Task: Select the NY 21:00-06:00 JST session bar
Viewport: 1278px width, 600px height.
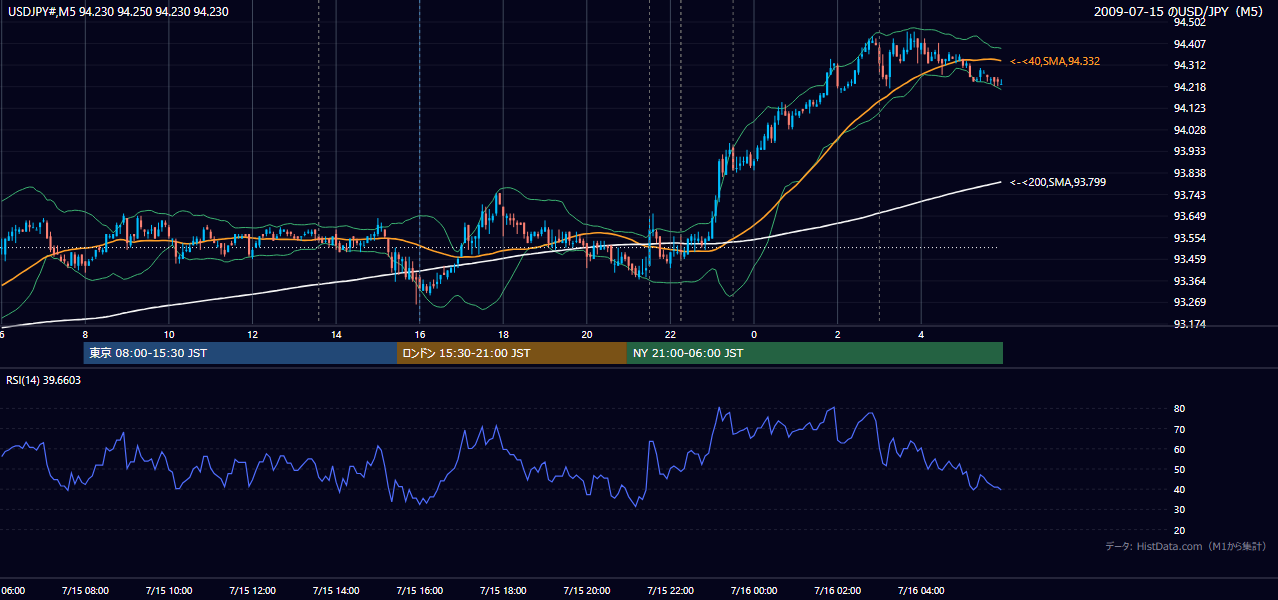Action: click(815, 353)
